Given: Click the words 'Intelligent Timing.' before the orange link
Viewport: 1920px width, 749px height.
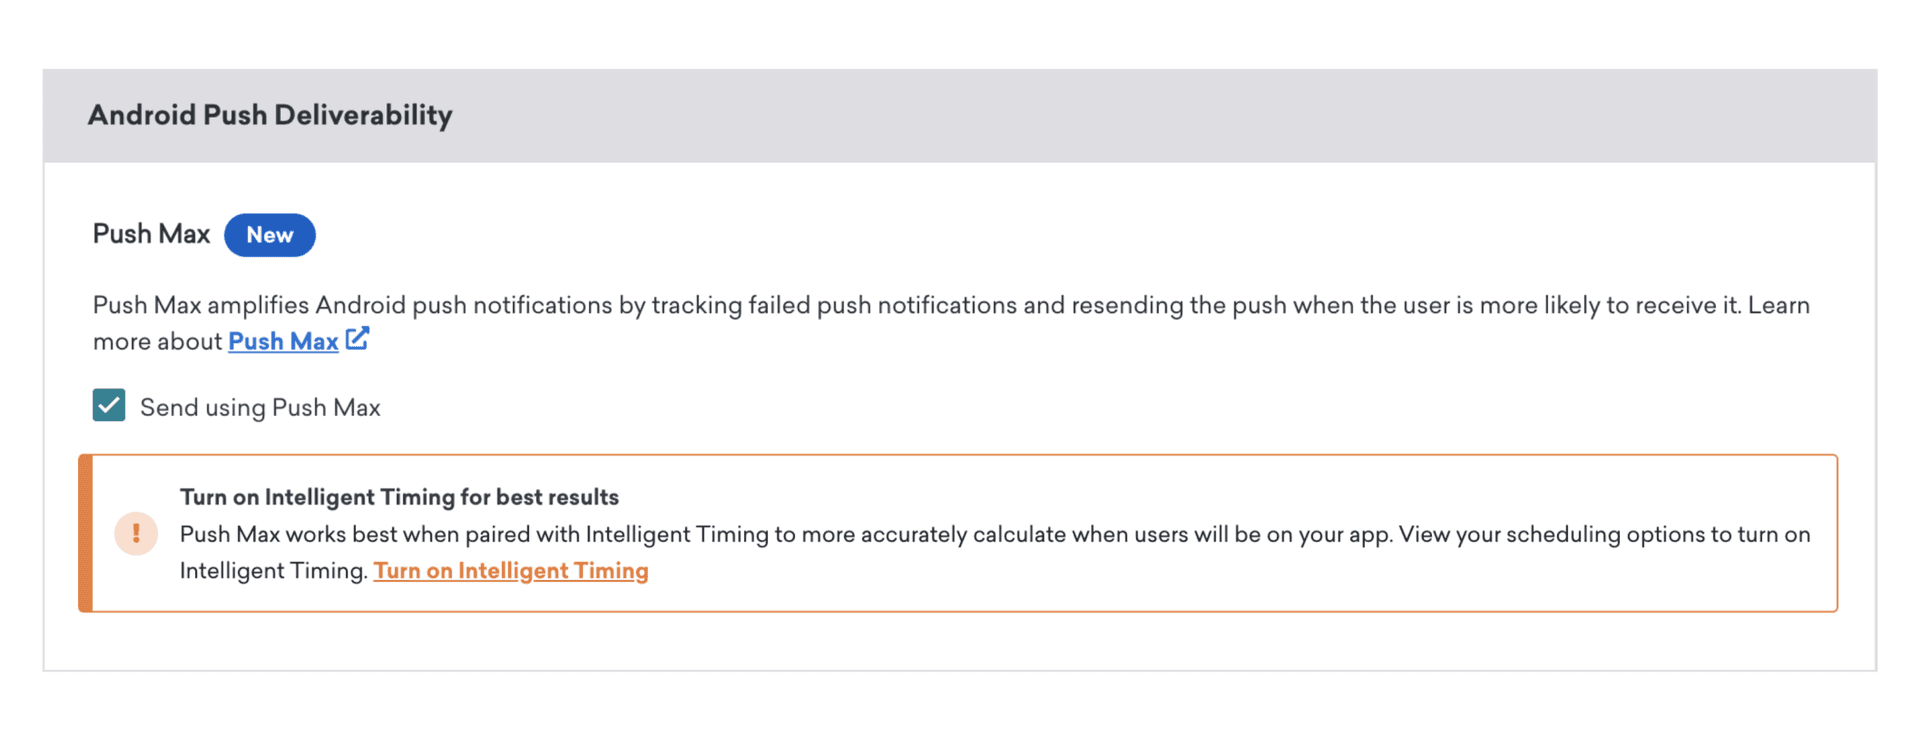Looking at the screenshot, I should point(273,571).
